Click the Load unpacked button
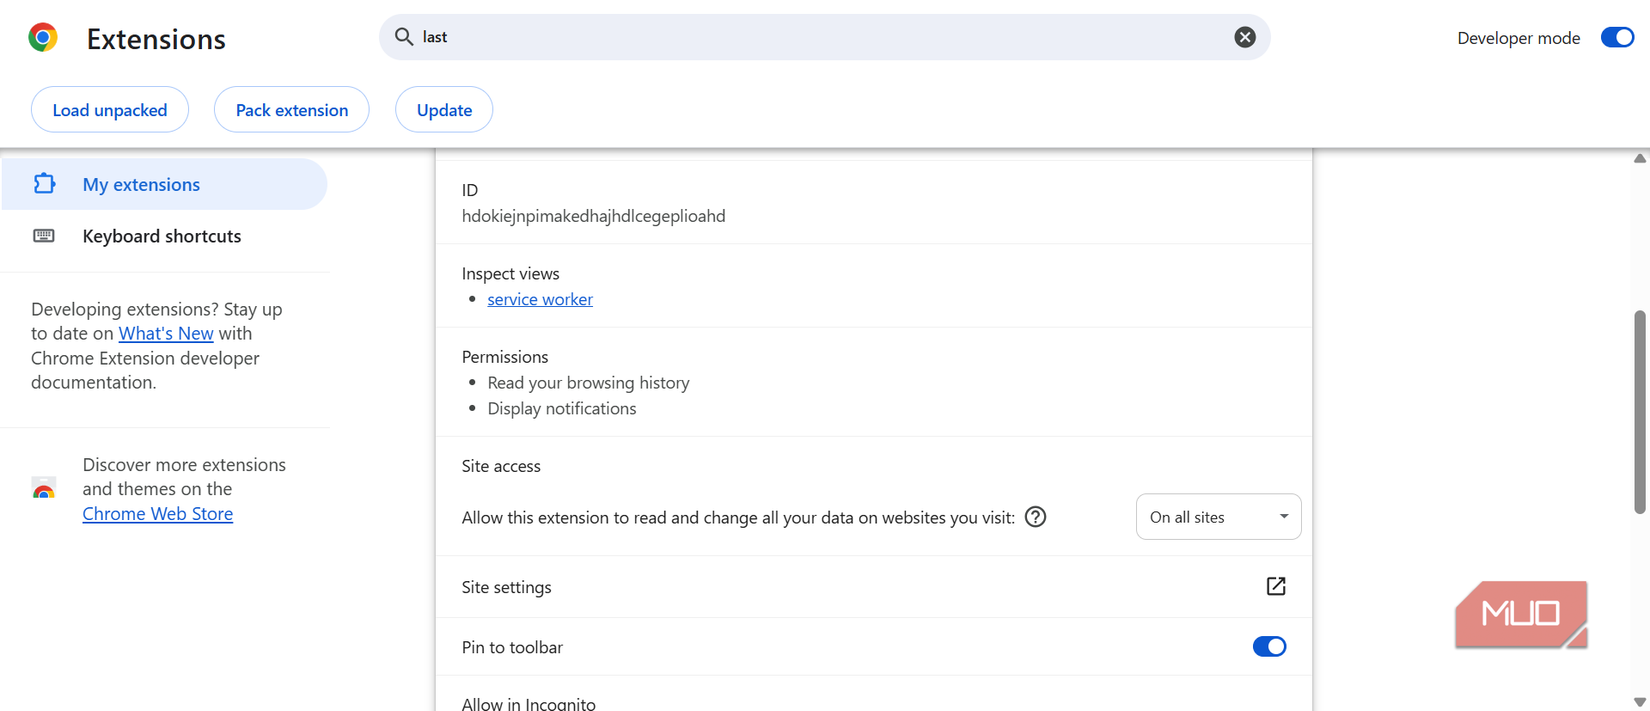Image resolution: width=1650 pixels, height=711 pixels. 110,110
